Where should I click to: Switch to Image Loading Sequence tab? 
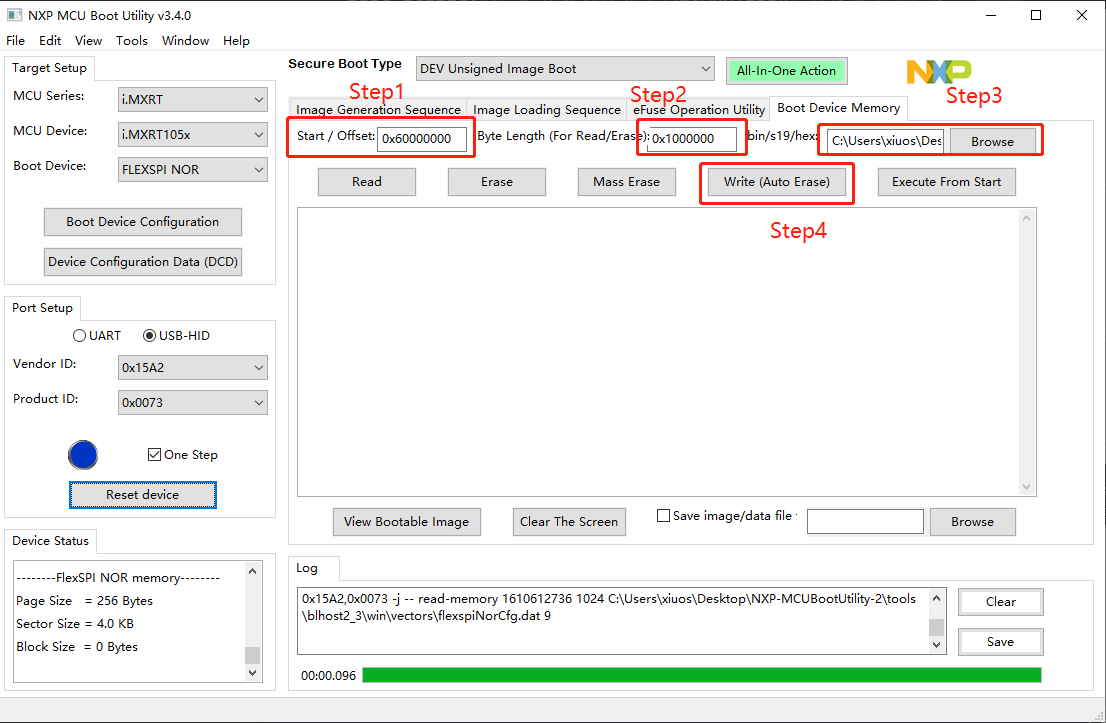[x=547, y=109]
